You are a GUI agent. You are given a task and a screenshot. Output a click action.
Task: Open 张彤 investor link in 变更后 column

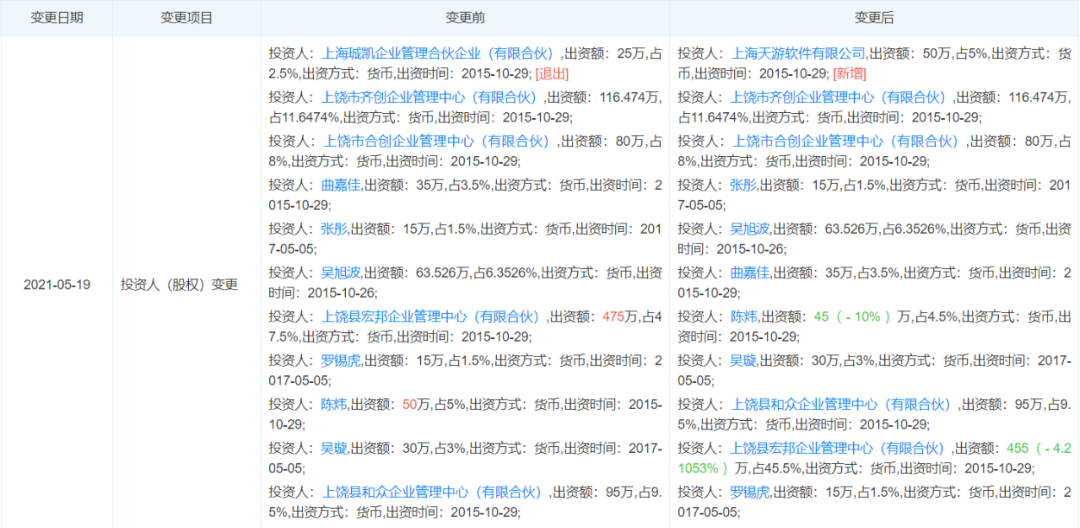(x=742, y=186)
